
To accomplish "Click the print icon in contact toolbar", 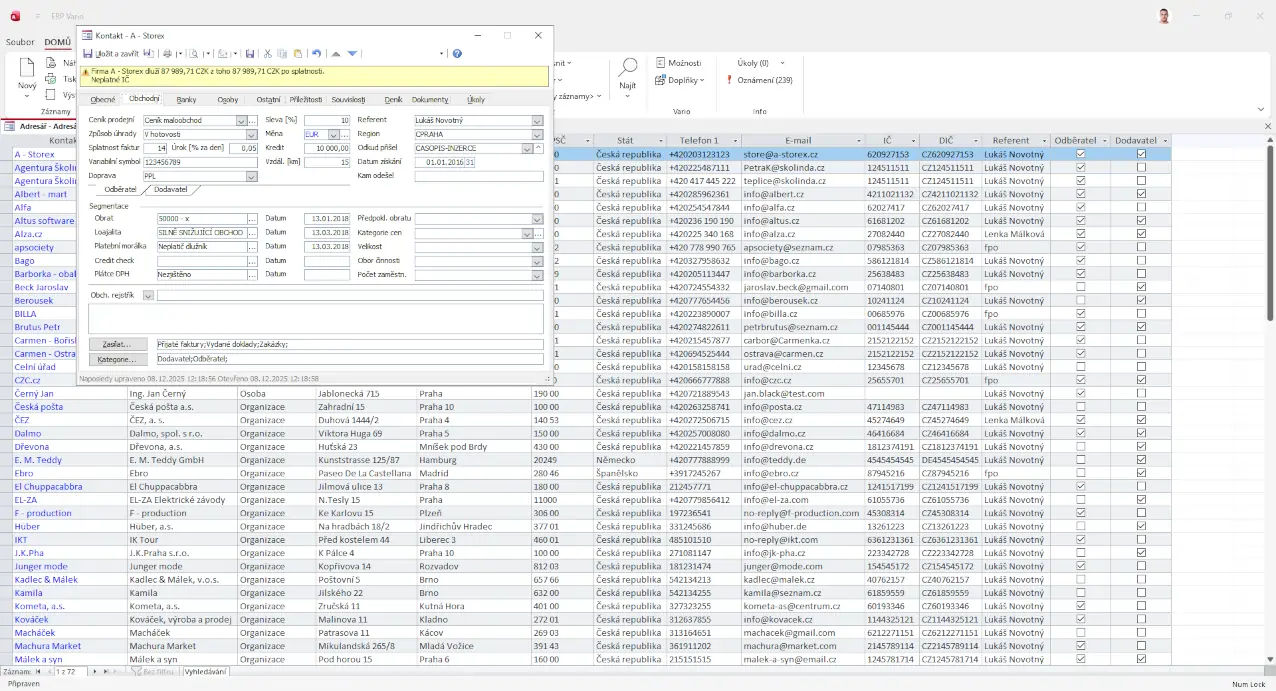I will (167, 53).
